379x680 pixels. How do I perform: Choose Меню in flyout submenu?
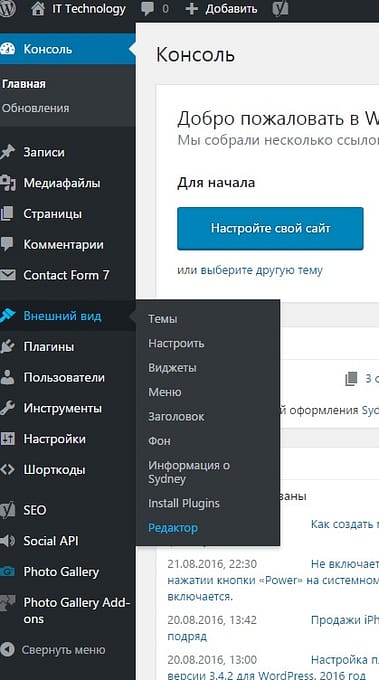pos(165,392)
